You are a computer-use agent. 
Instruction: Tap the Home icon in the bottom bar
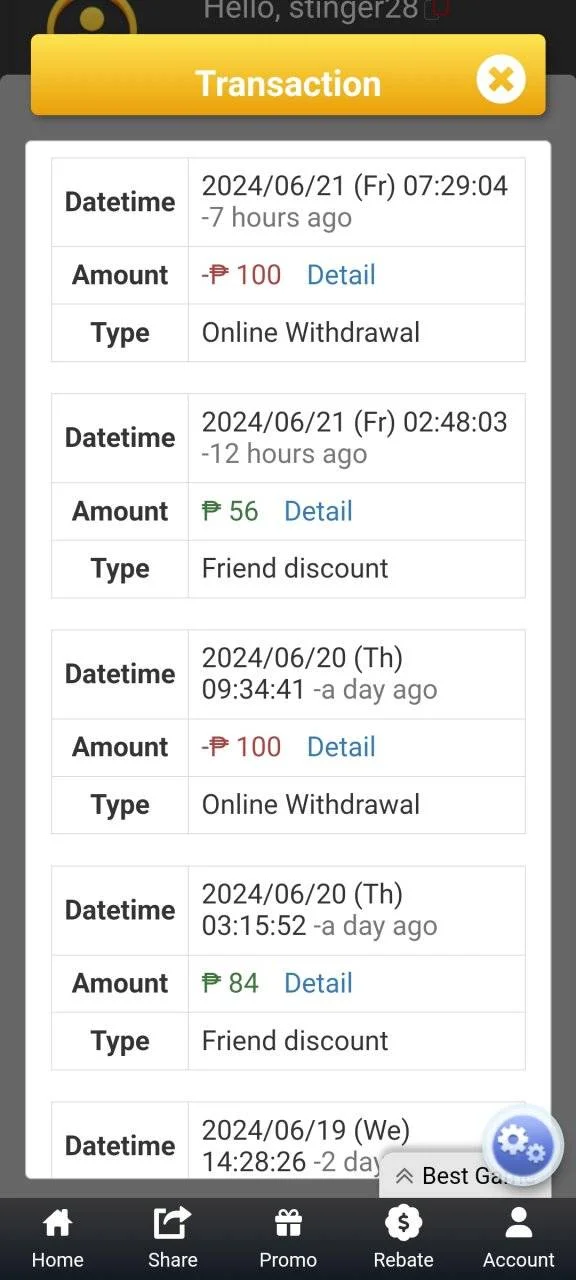click(57, 1223)
